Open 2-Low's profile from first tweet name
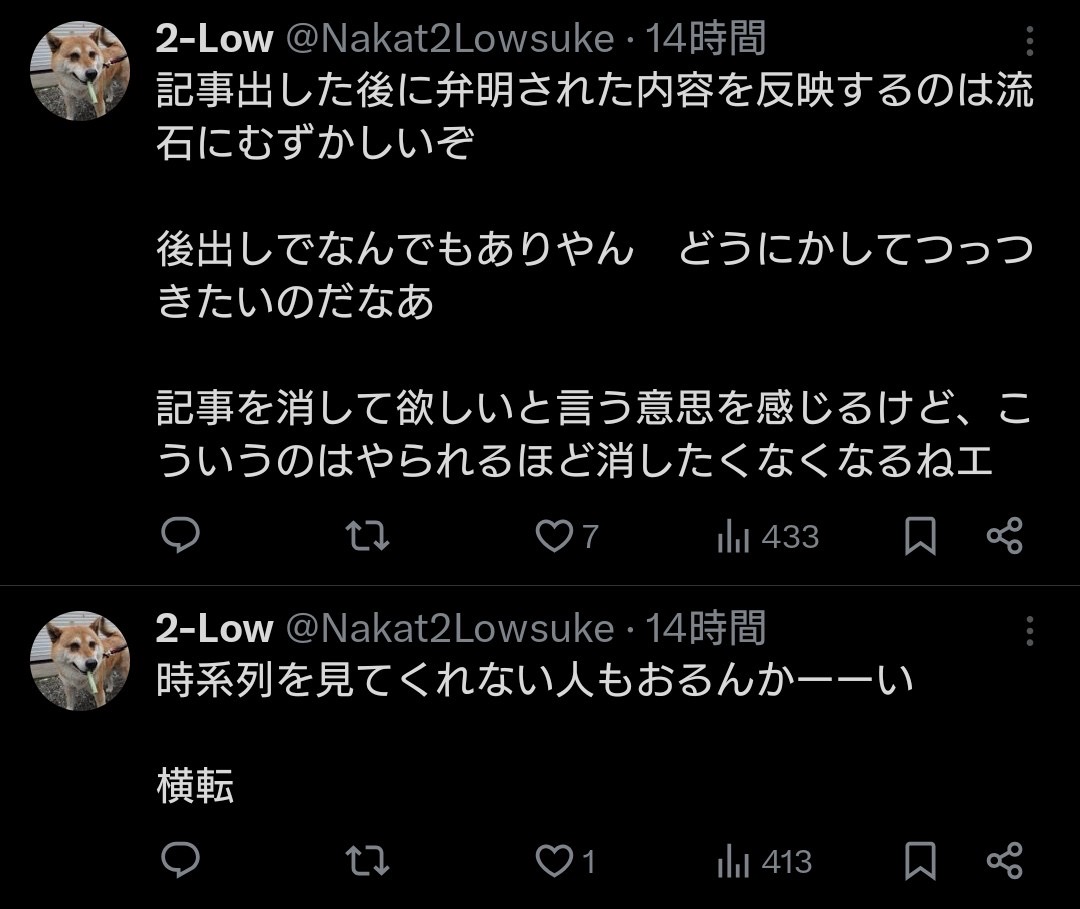The image size is (1080, 909). click(214, 40)
